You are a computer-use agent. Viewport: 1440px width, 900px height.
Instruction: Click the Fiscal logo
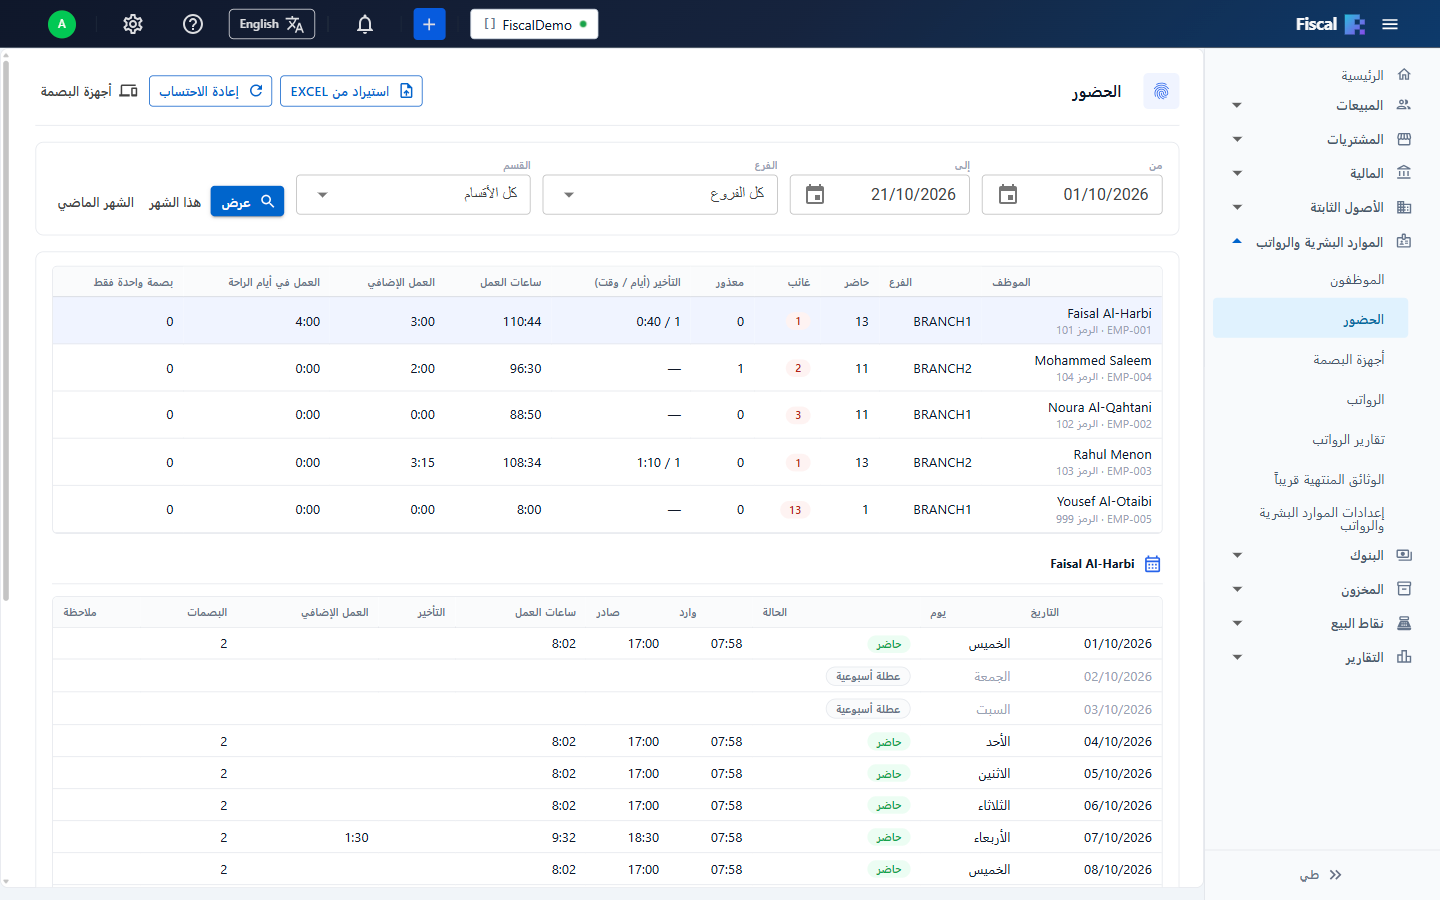pos(1330,24)
